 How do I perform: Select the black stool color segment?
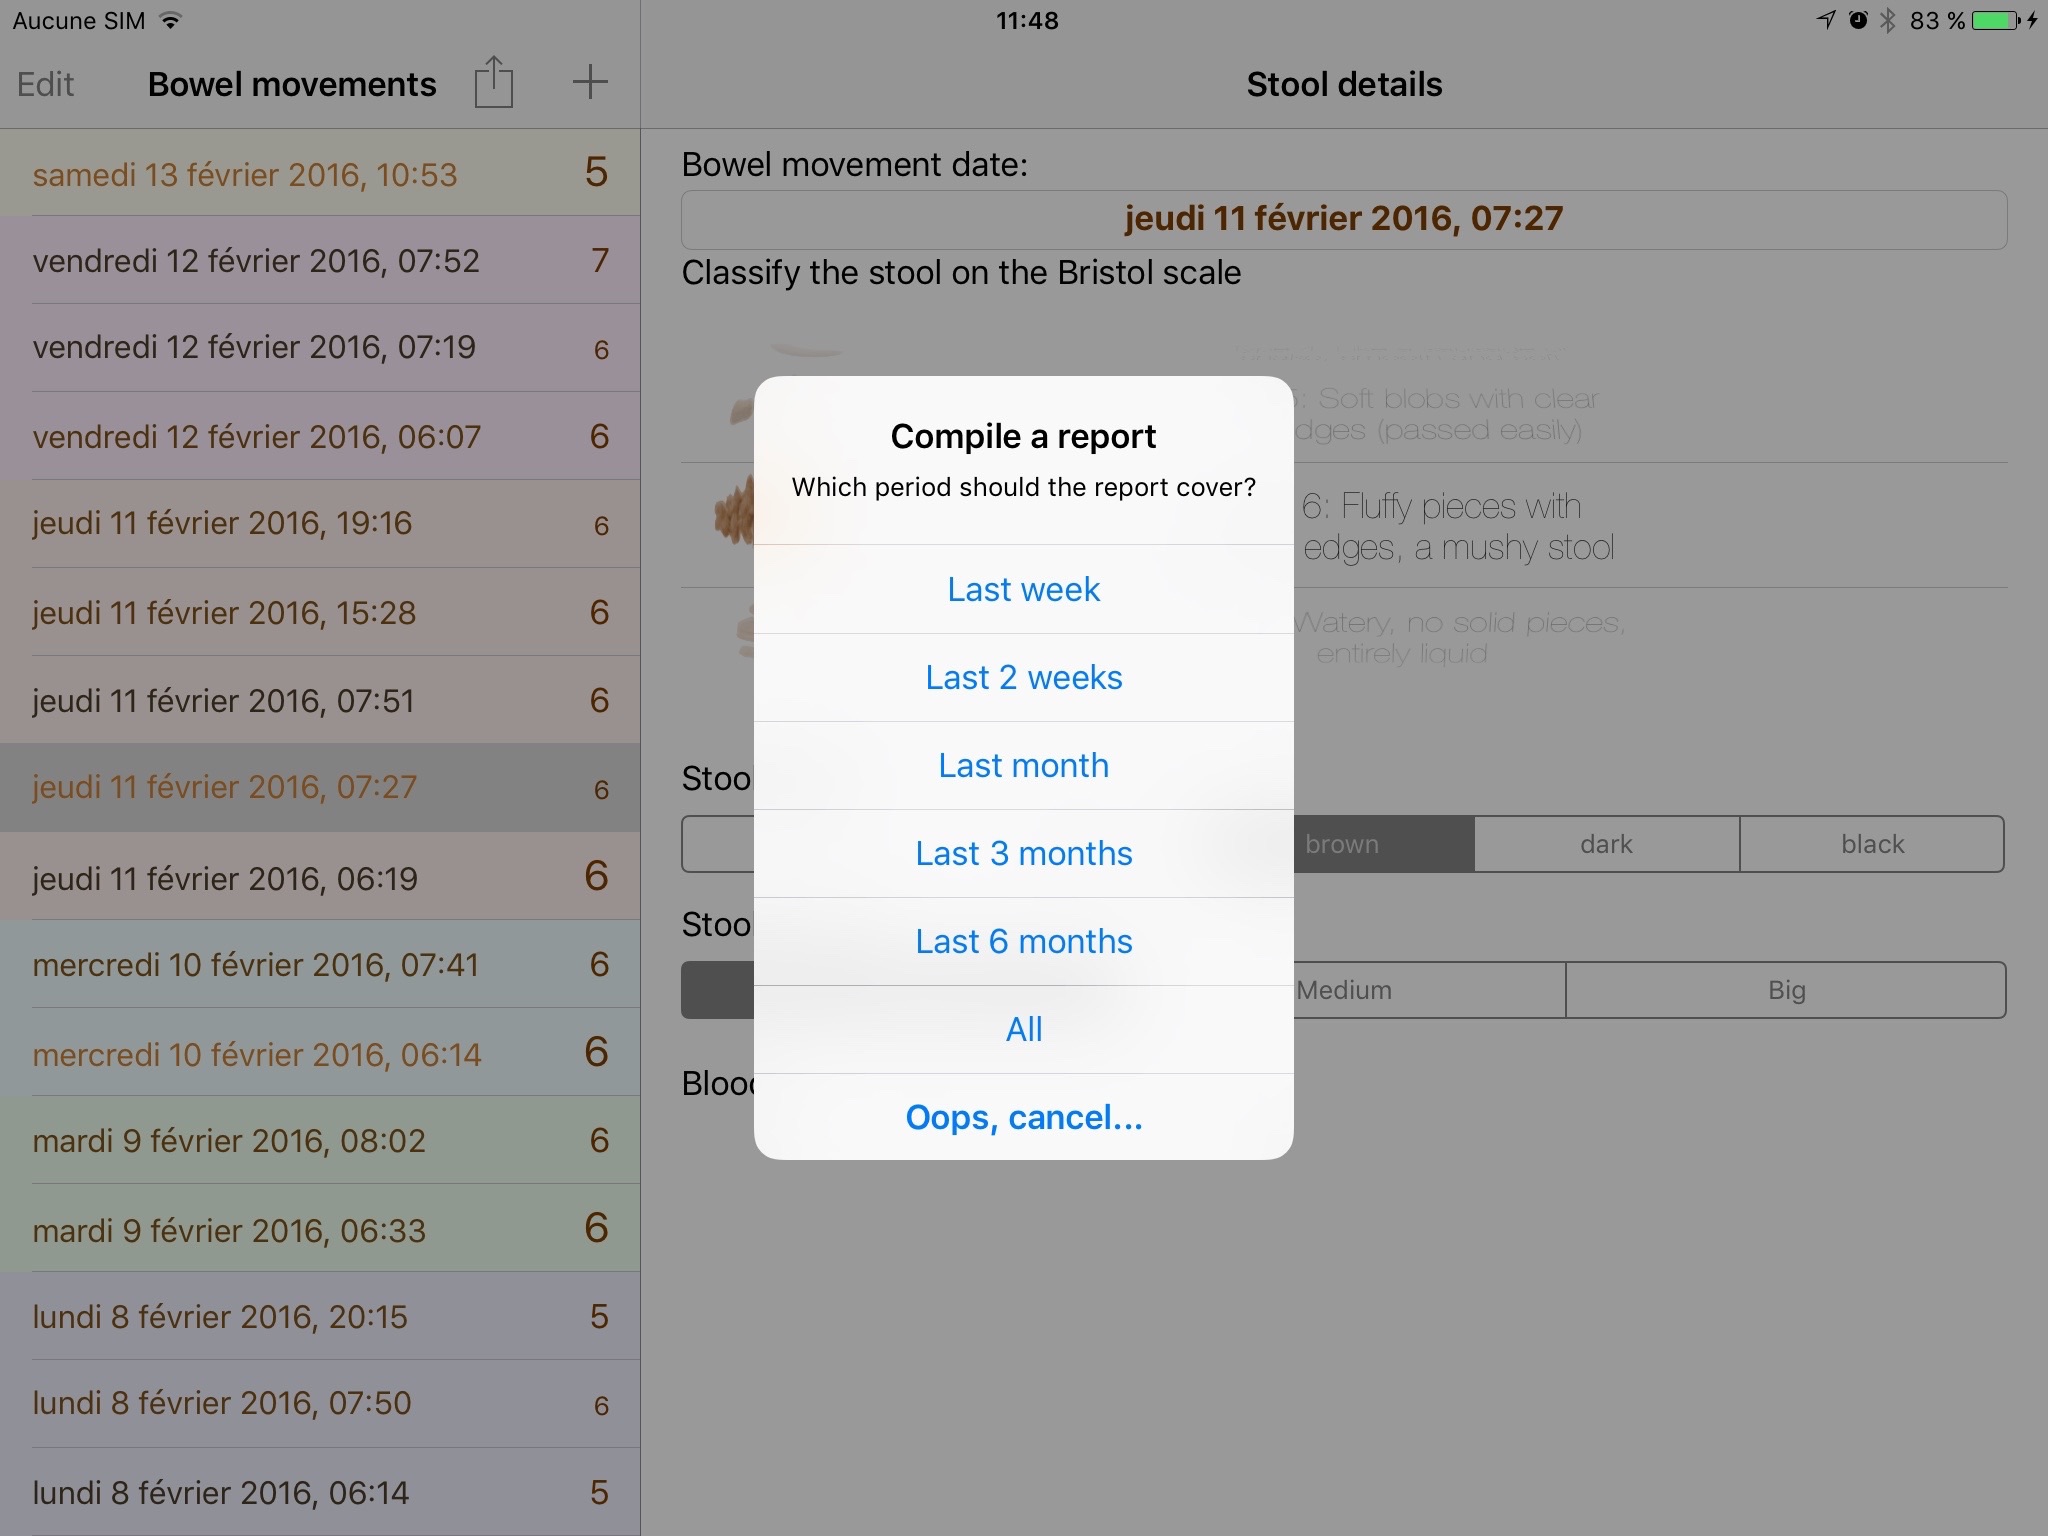click(1872, 844)
